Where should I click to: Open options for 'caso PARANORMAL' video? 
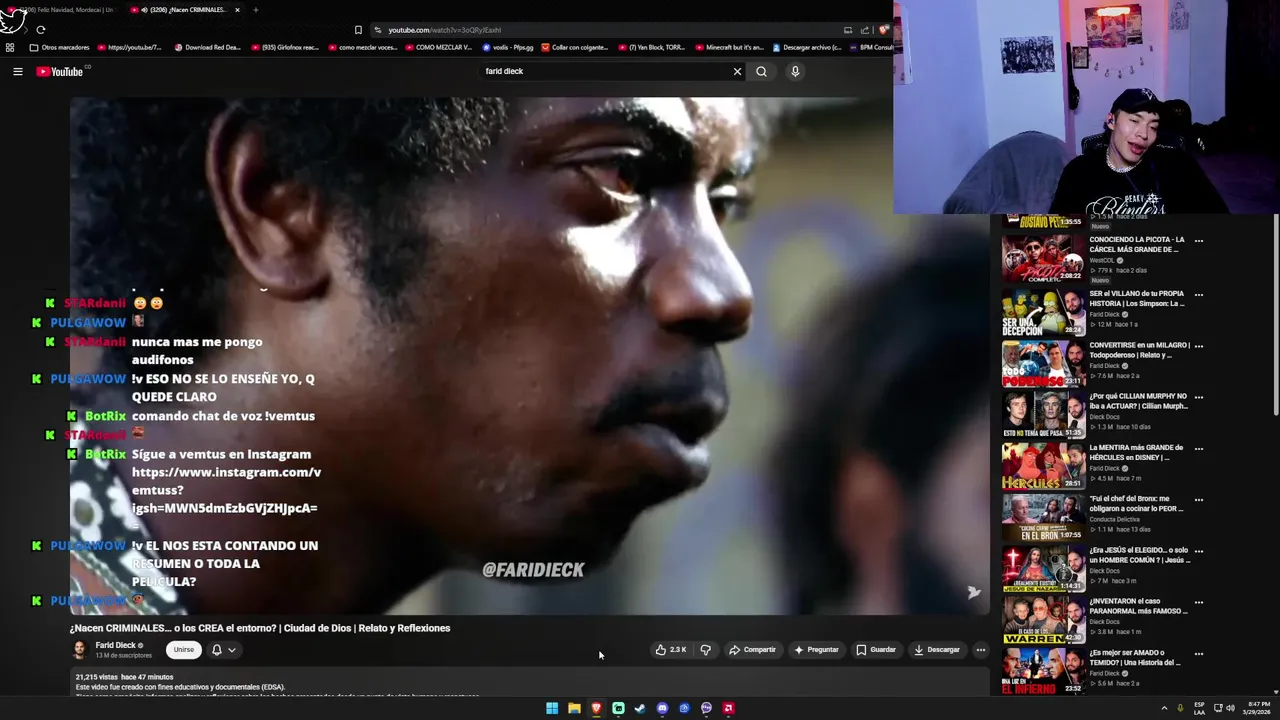[1198, 602]
